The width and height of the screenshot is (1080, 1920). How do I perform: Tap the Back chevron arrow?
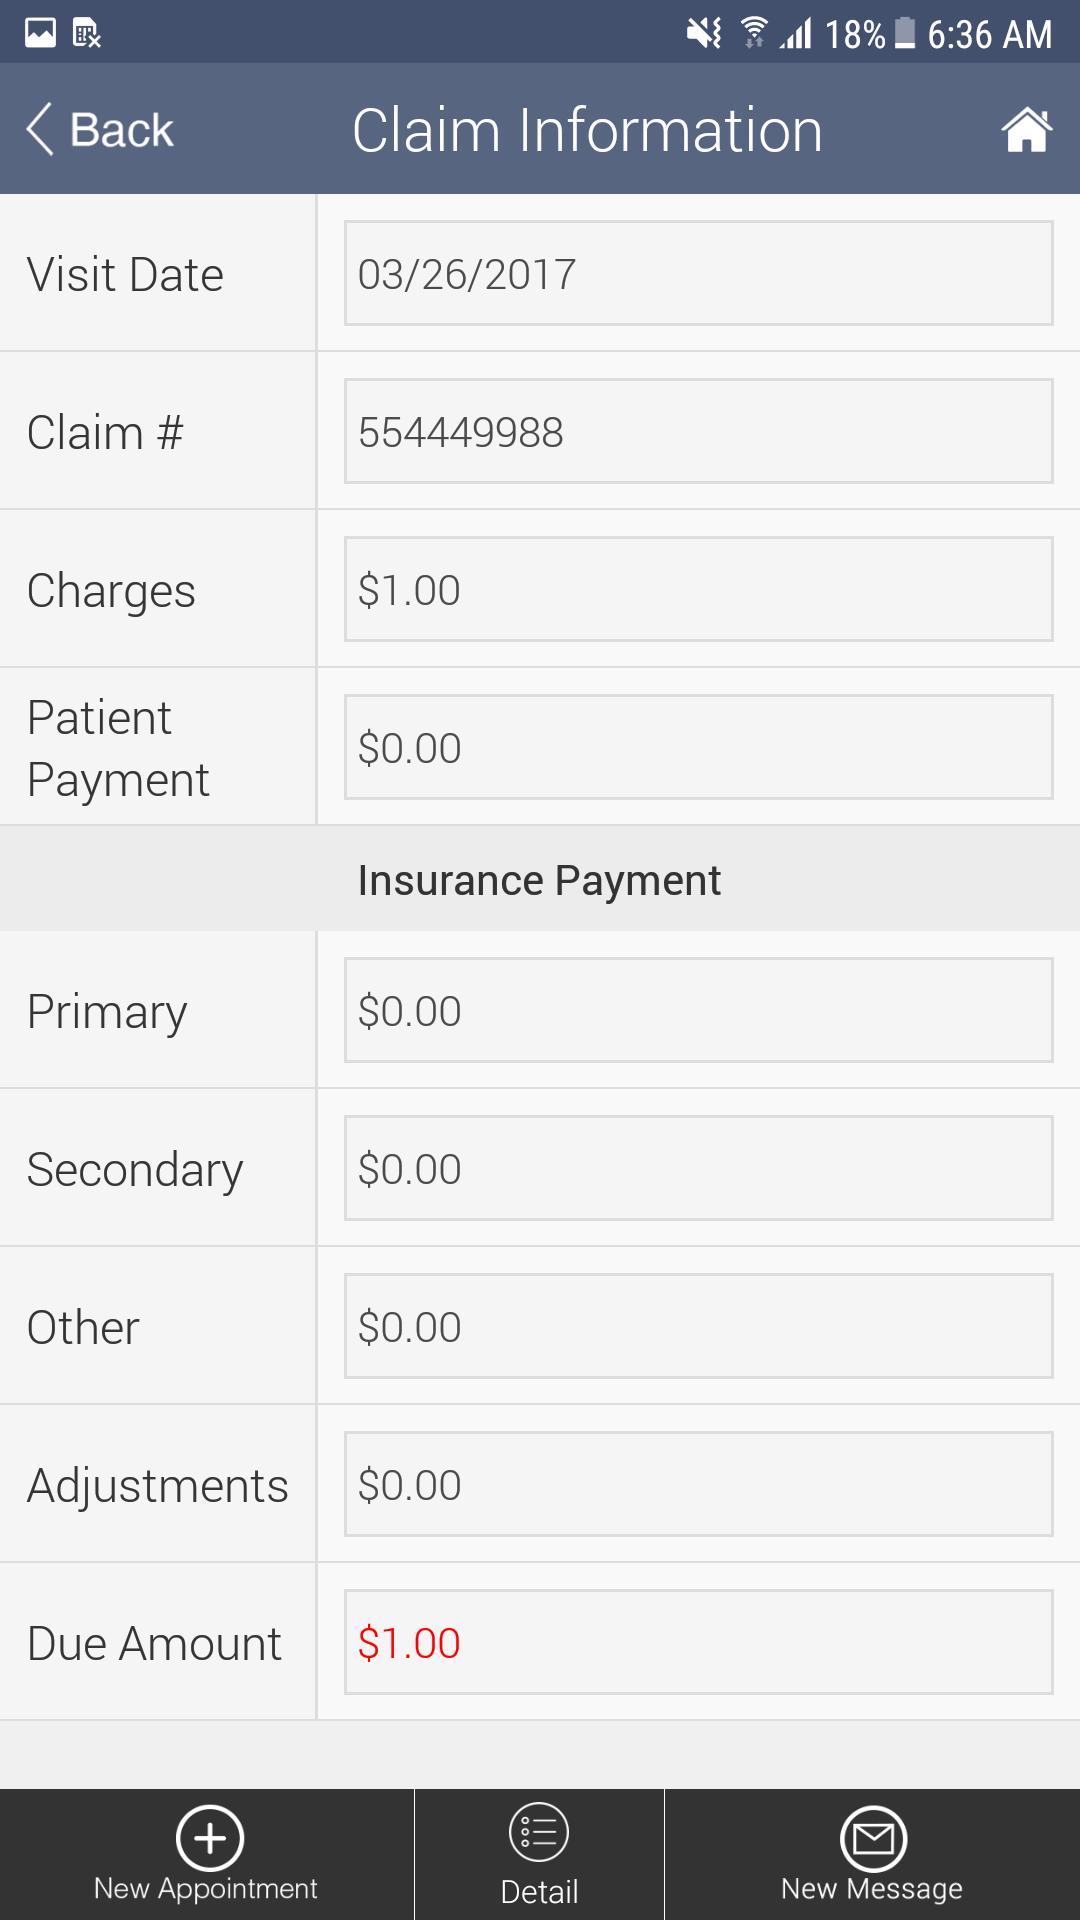(40, 130)
